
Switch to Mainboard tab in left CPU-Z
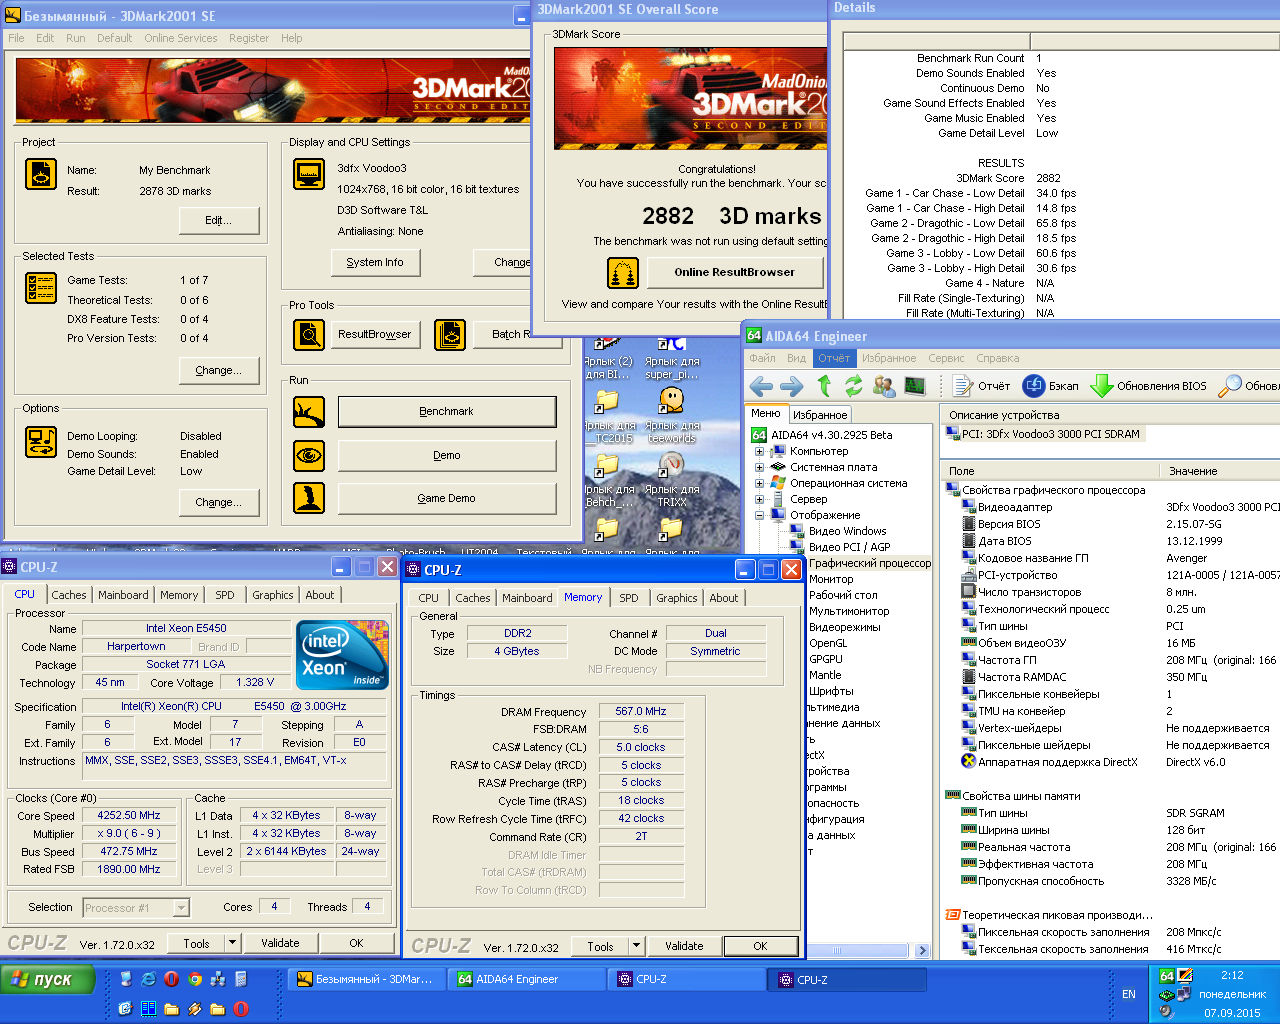pyautogui.click(x=123, y=595)
